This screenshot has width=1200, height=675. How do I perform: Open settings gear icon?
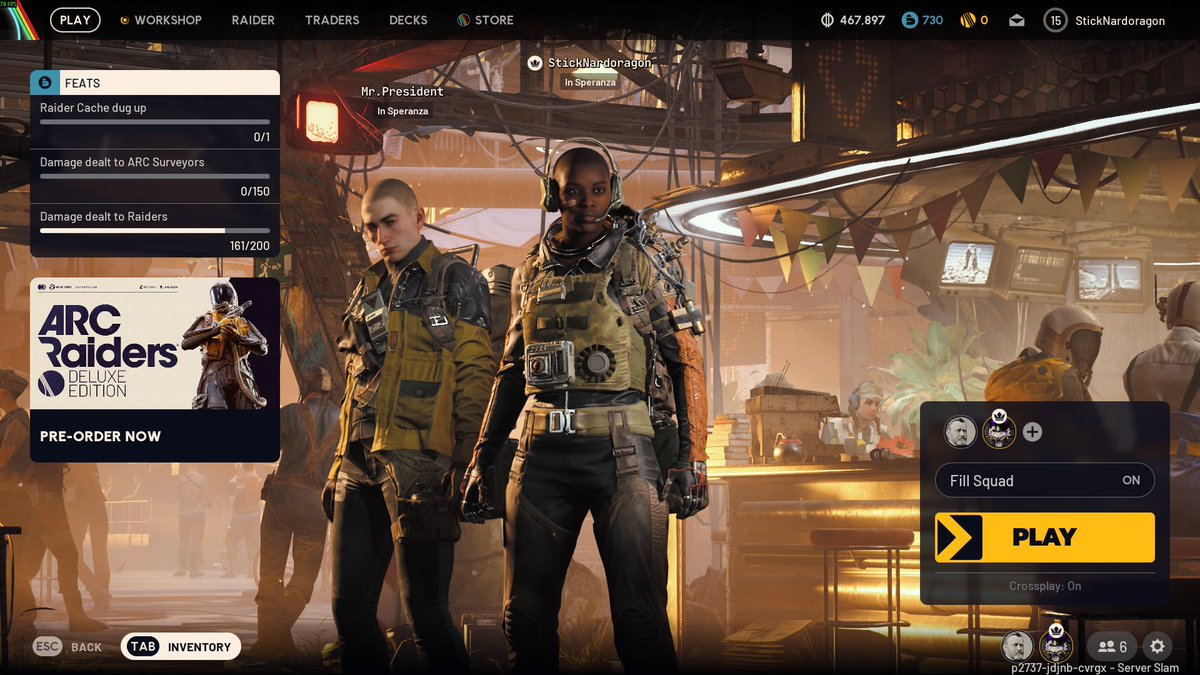point(1157,647)
